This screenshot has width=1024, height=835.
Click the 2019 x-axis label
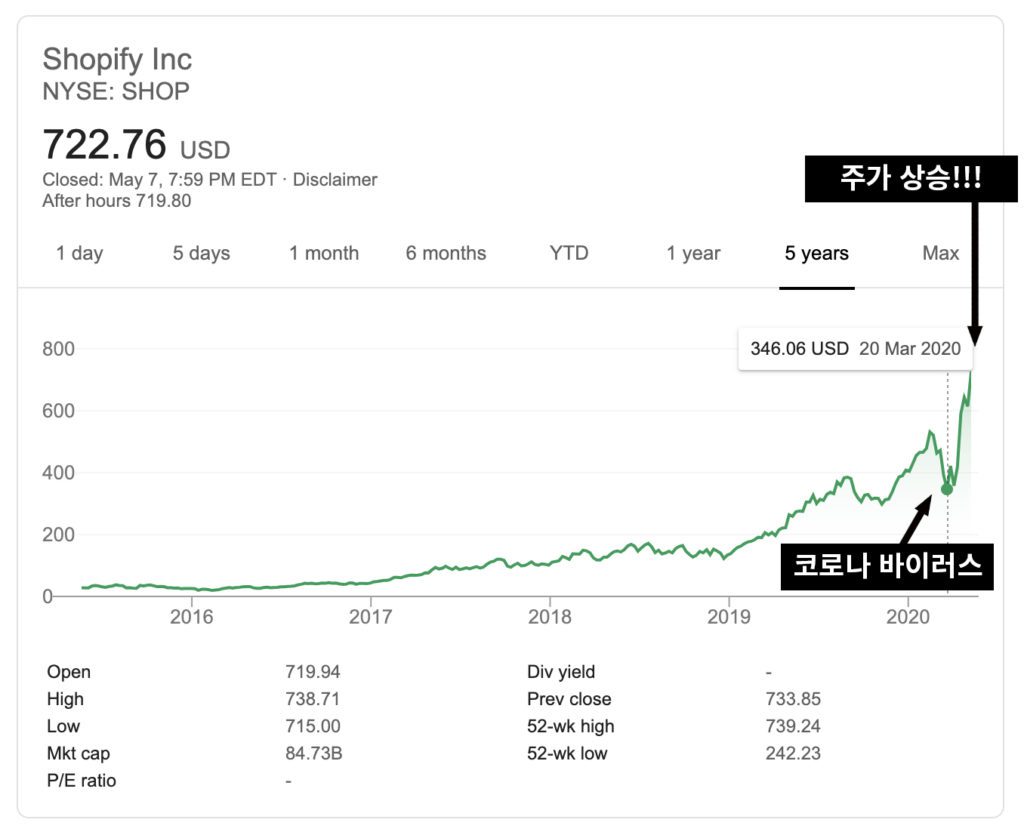tap(729, 617)
